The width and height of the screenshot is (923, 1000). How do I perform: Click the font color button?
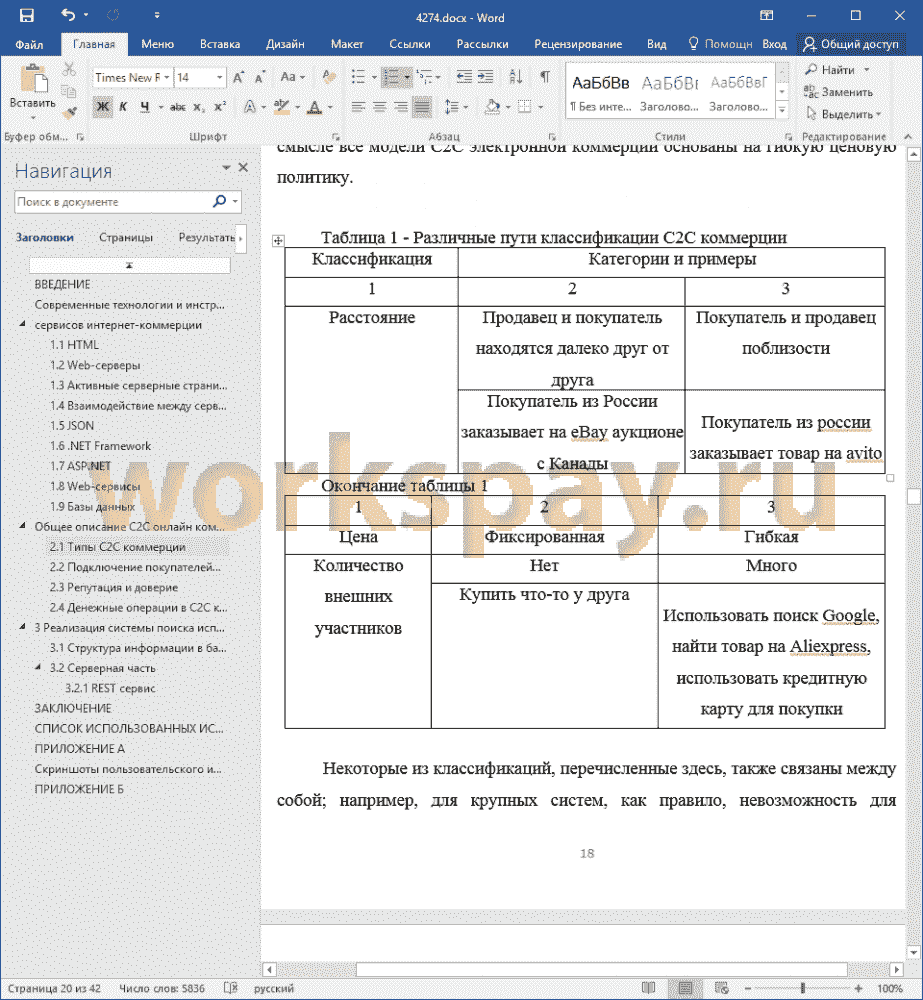[314, 107]
